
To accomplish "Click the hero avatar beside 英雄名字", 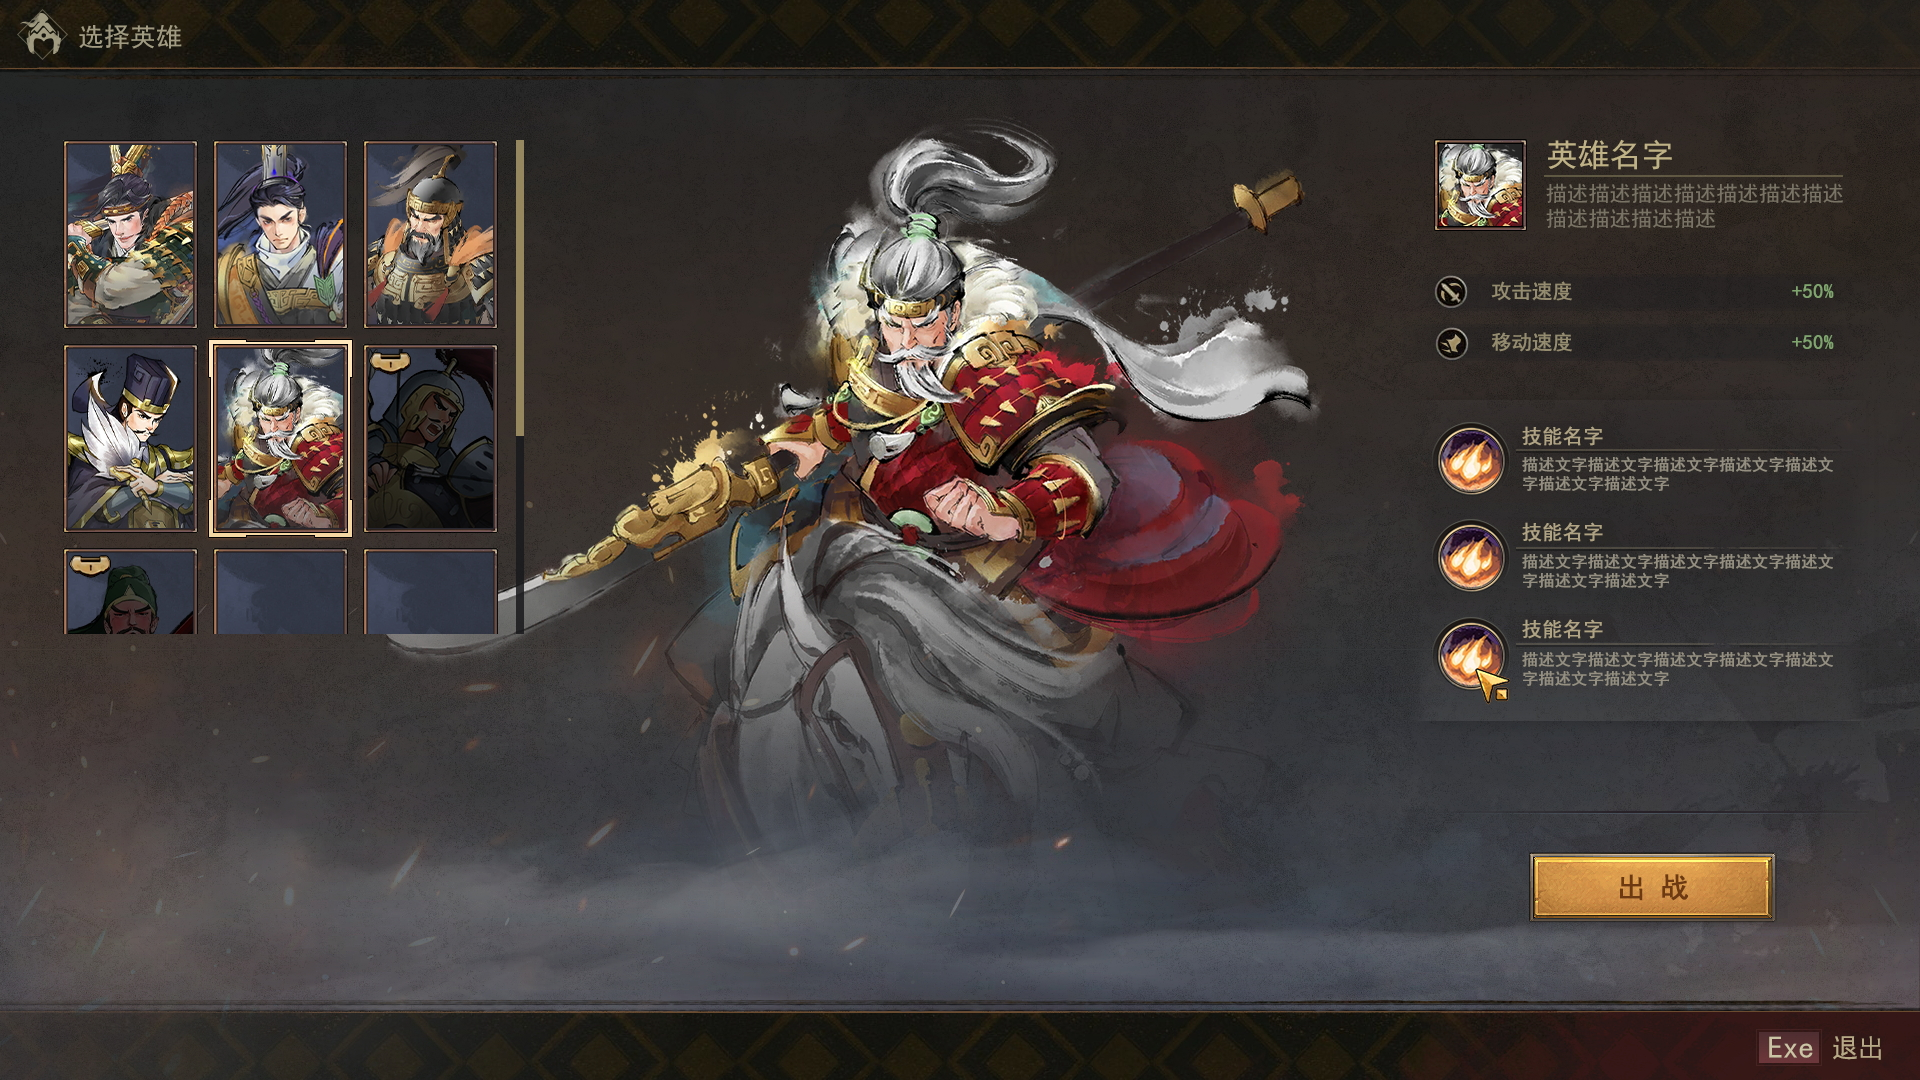I will pos(1480,185).
